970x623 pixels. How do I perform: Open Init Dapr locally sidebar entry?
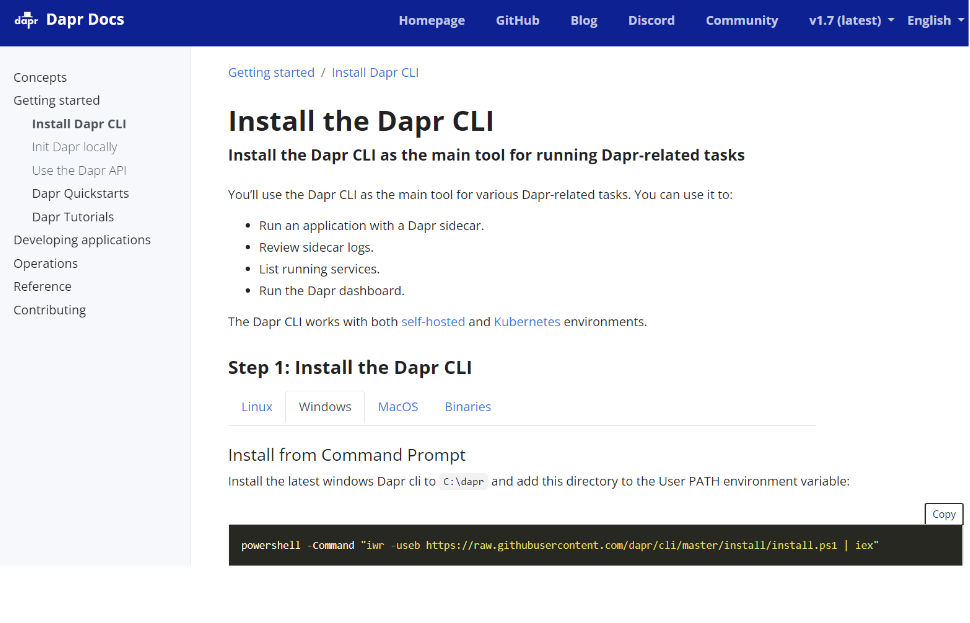coord(75,147)
